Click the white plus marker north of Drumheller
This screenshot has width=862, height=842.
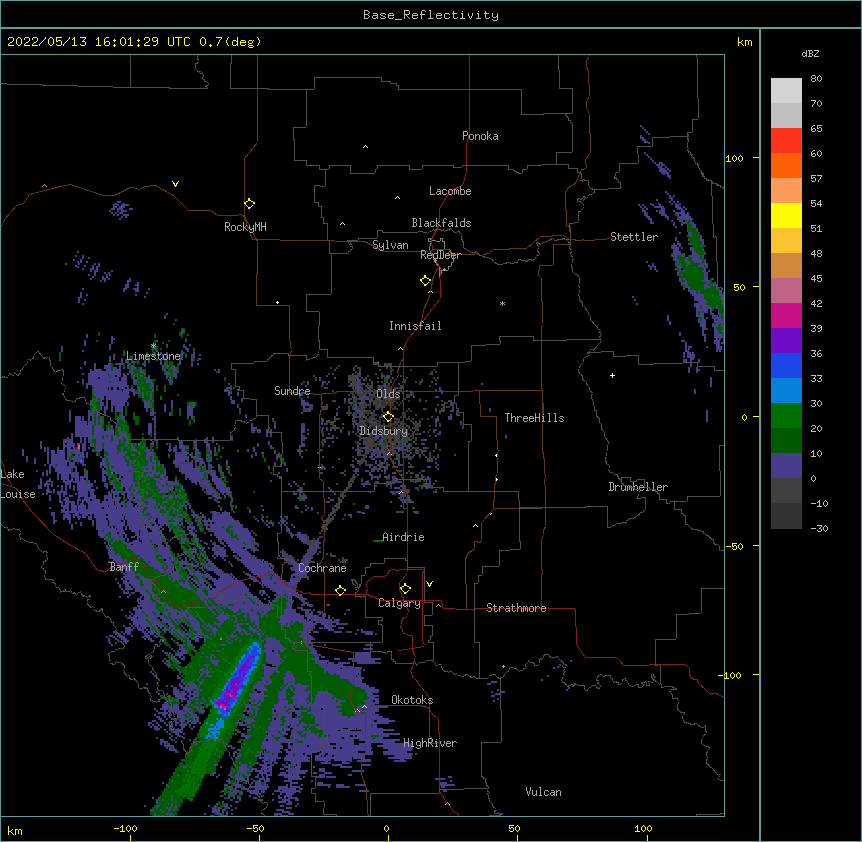(612, 375)
